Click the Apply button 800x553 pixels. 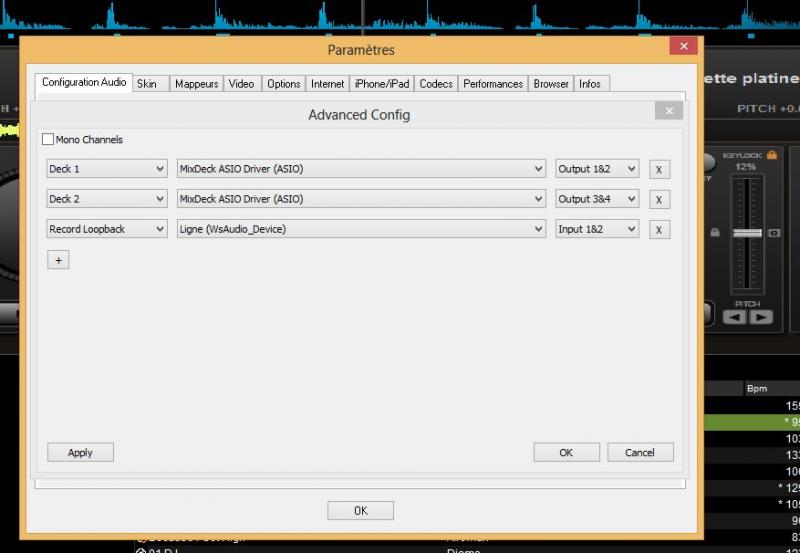(x=81, y=453)
